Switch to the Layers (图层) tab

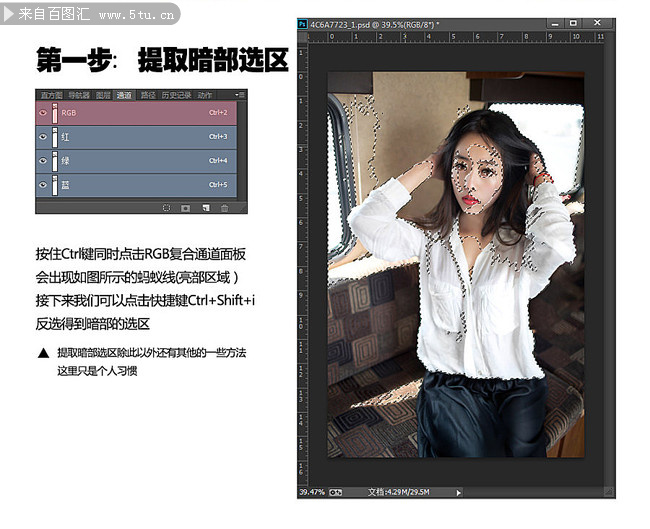click(x=103, y=95)
